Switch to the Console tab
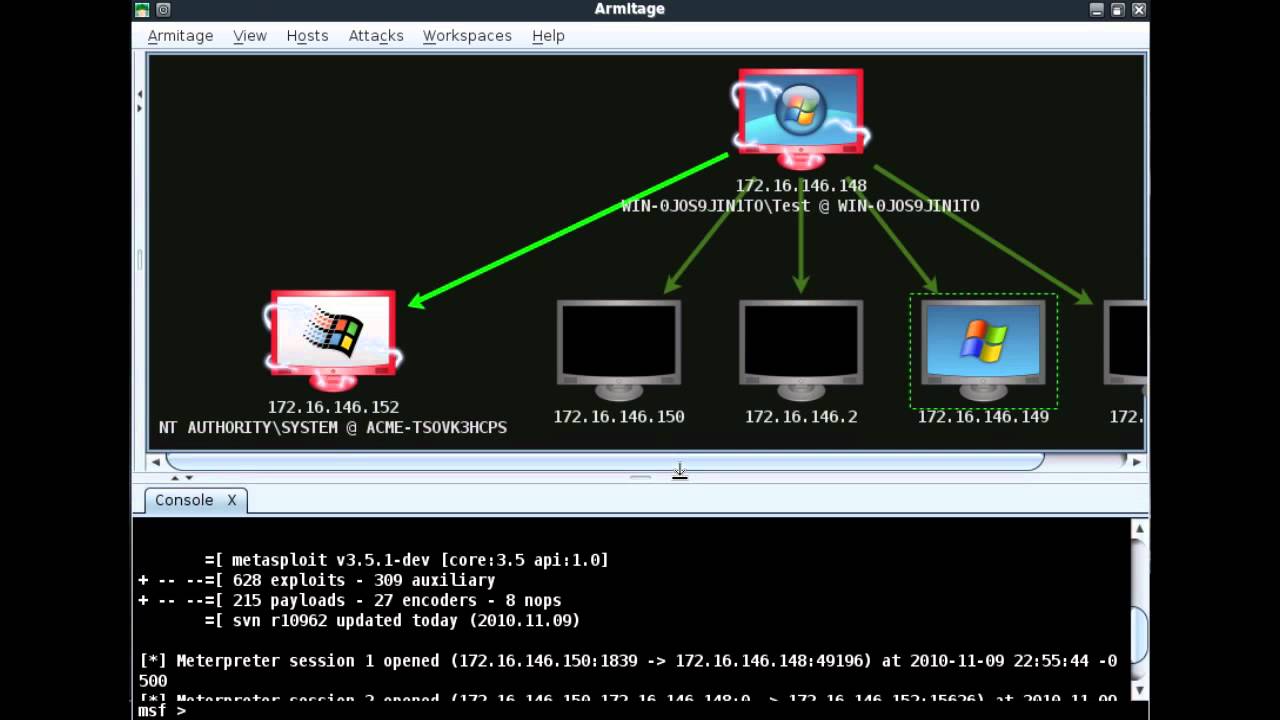 [184, 500]
